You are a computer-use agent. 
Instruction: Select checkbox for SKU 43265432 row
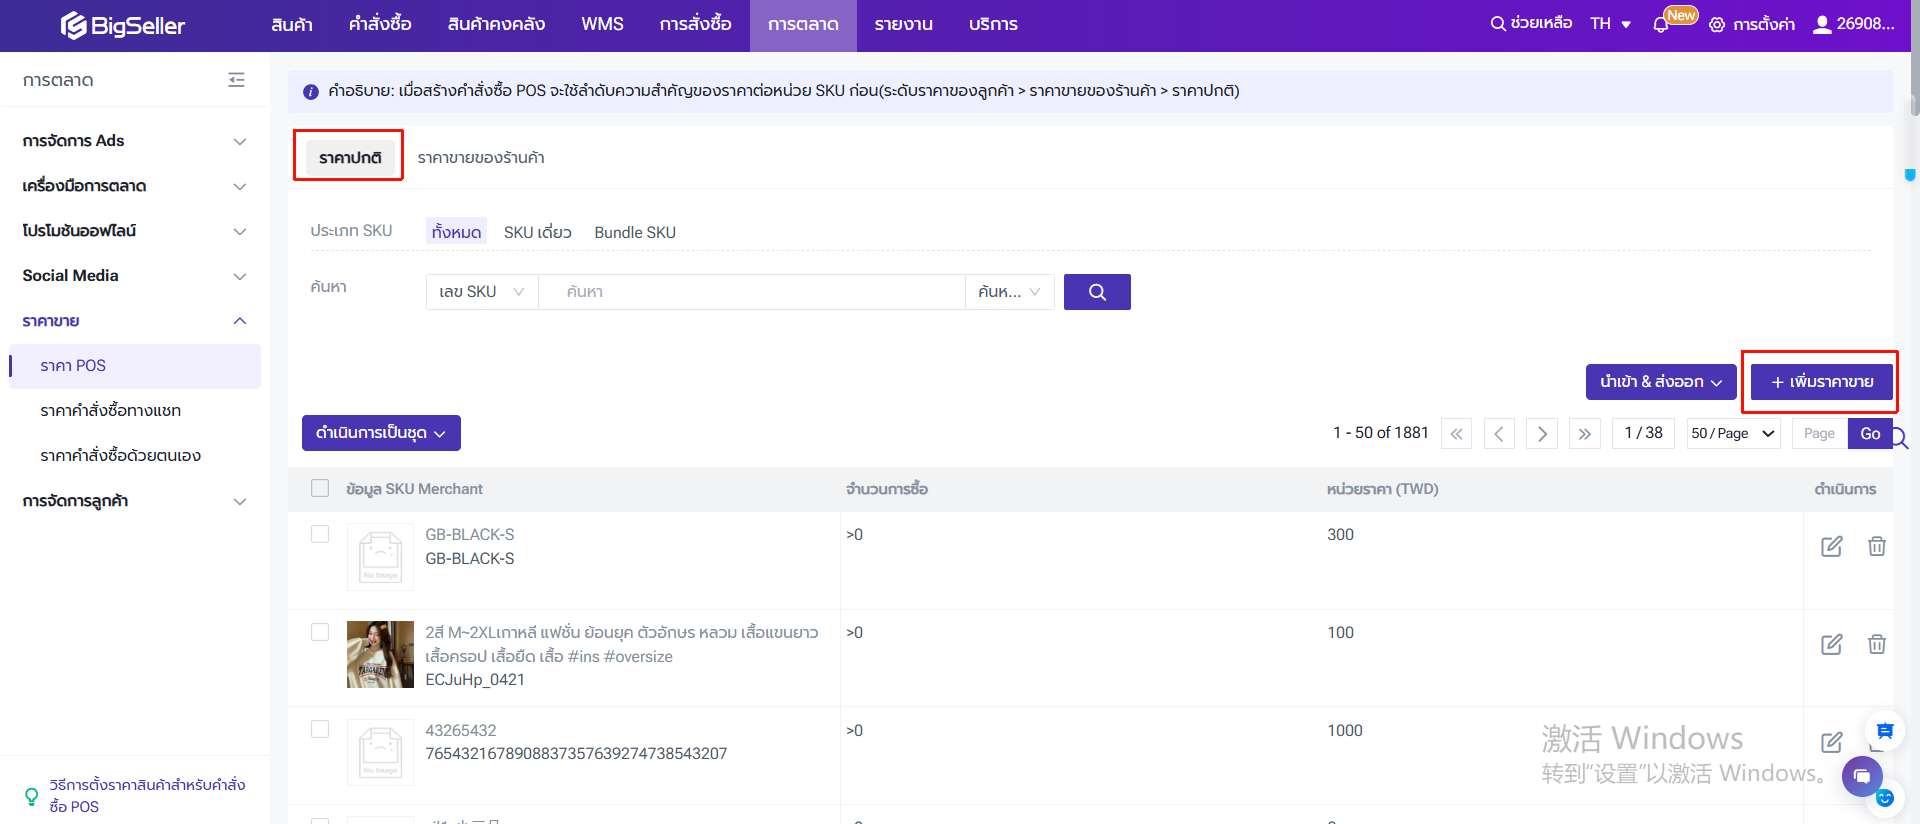(320, 730)
